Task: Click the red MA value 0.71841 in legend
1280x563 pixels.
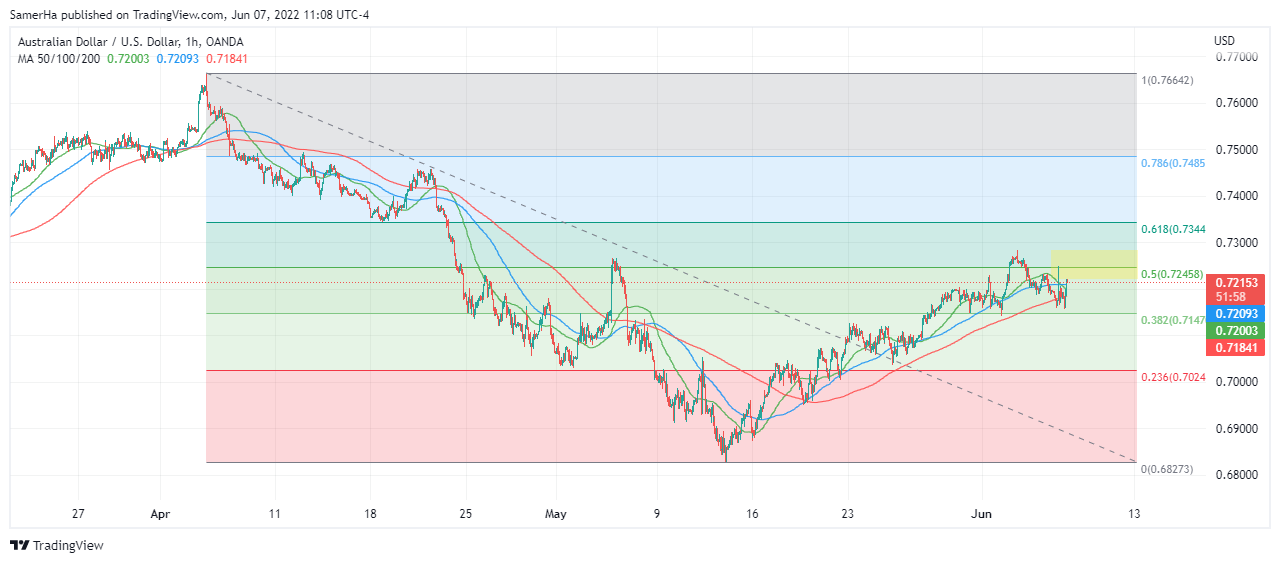Action: pos(225,59)
